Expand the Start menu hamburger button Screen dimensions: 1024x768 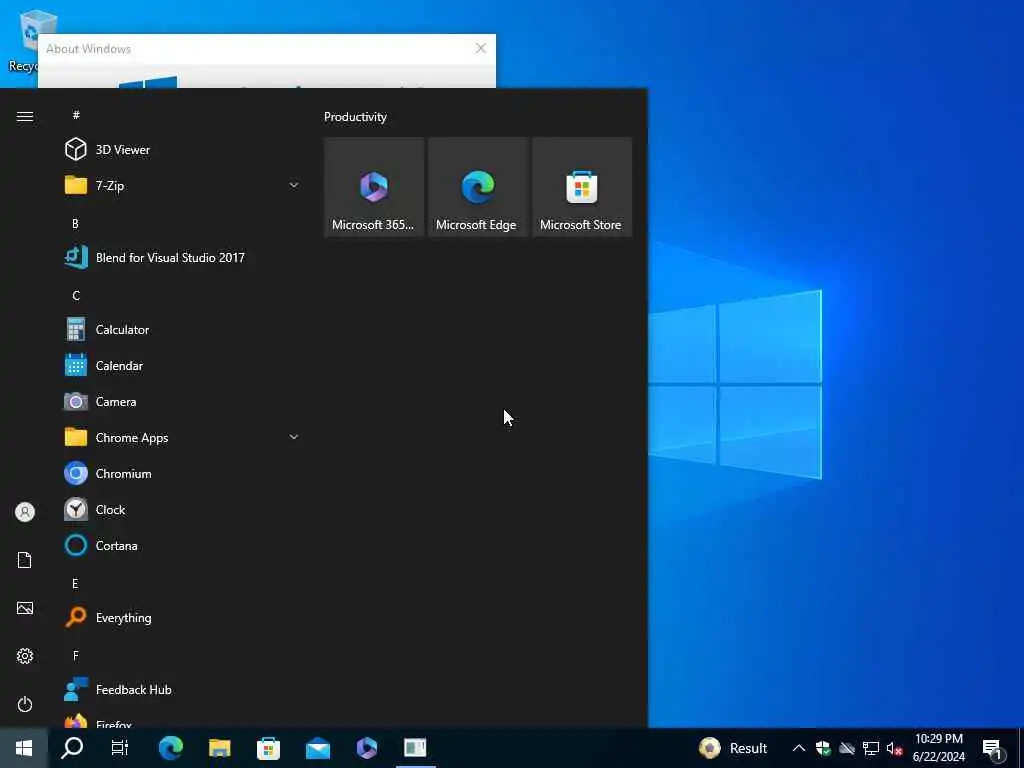[25, 116]
